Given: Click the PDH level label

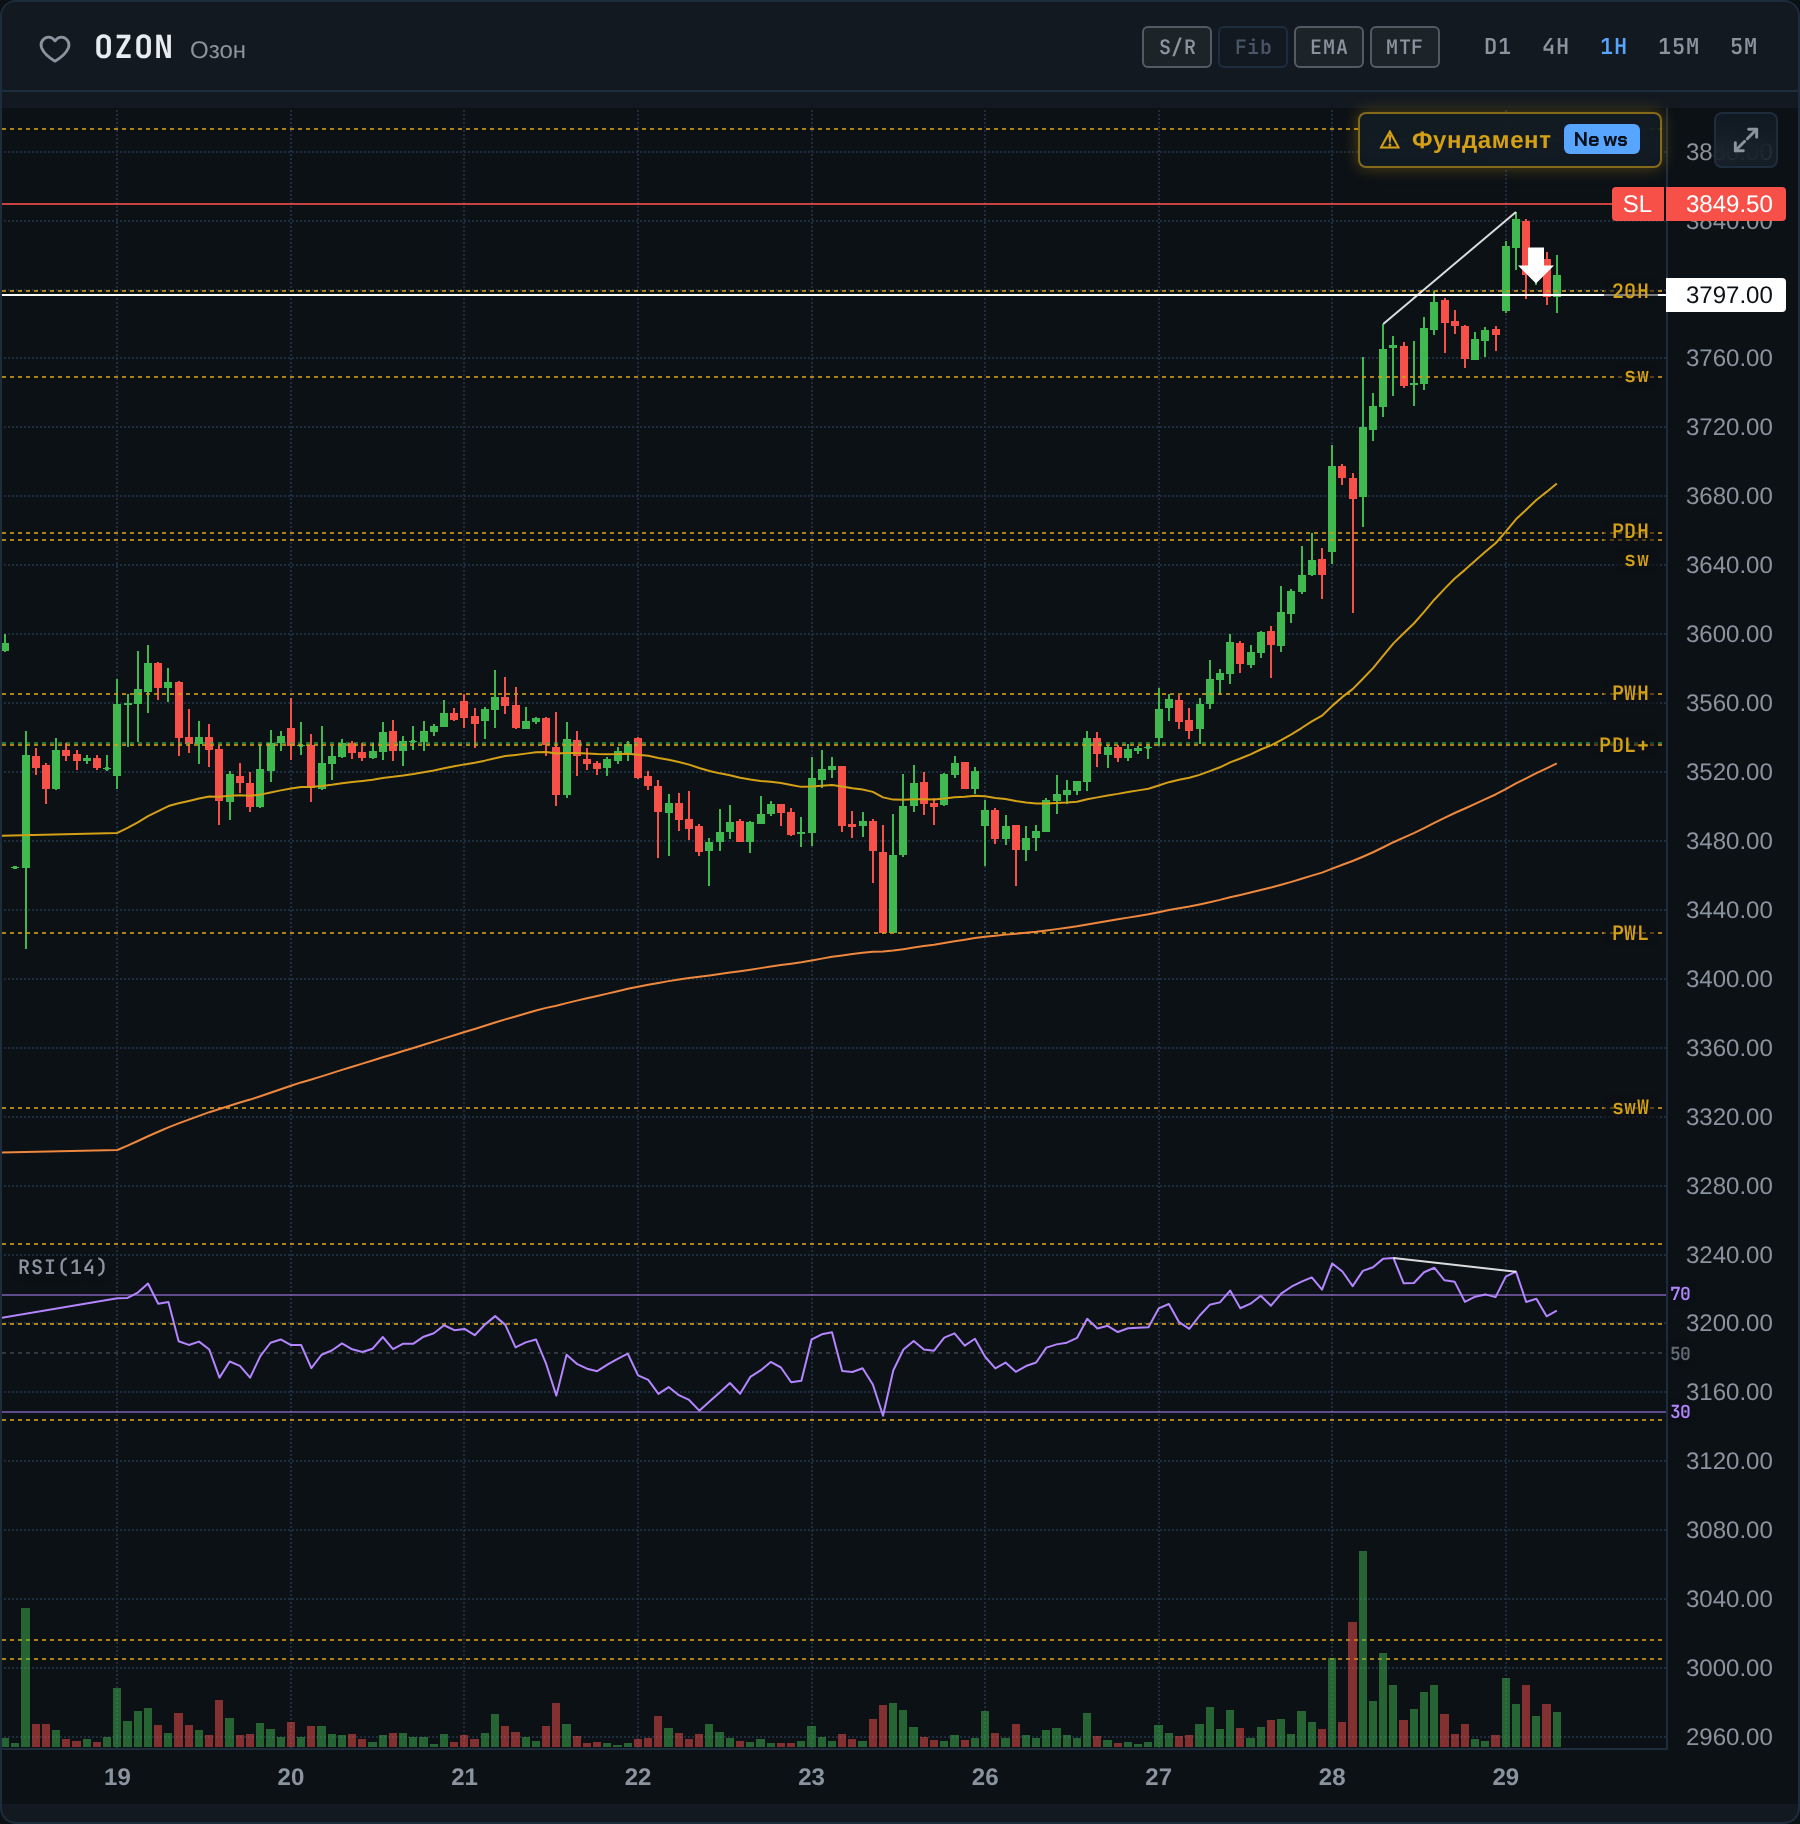Looking at the screenshot, I should (1630, 531).
